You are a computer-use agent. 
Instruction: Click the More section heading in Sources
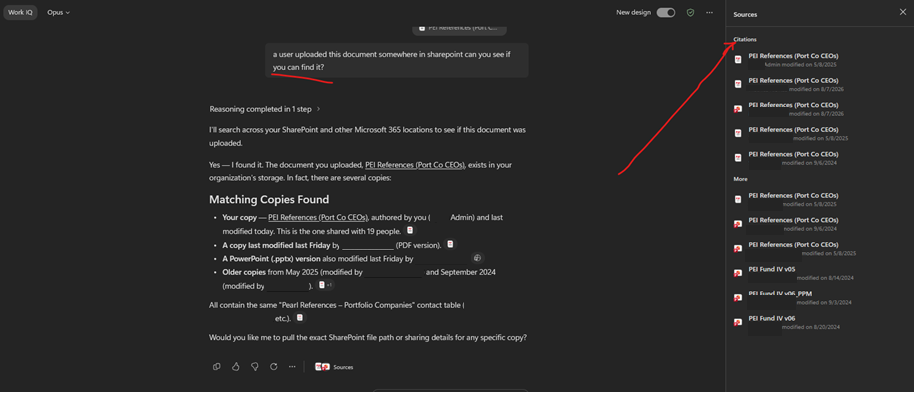pos(740,179)
